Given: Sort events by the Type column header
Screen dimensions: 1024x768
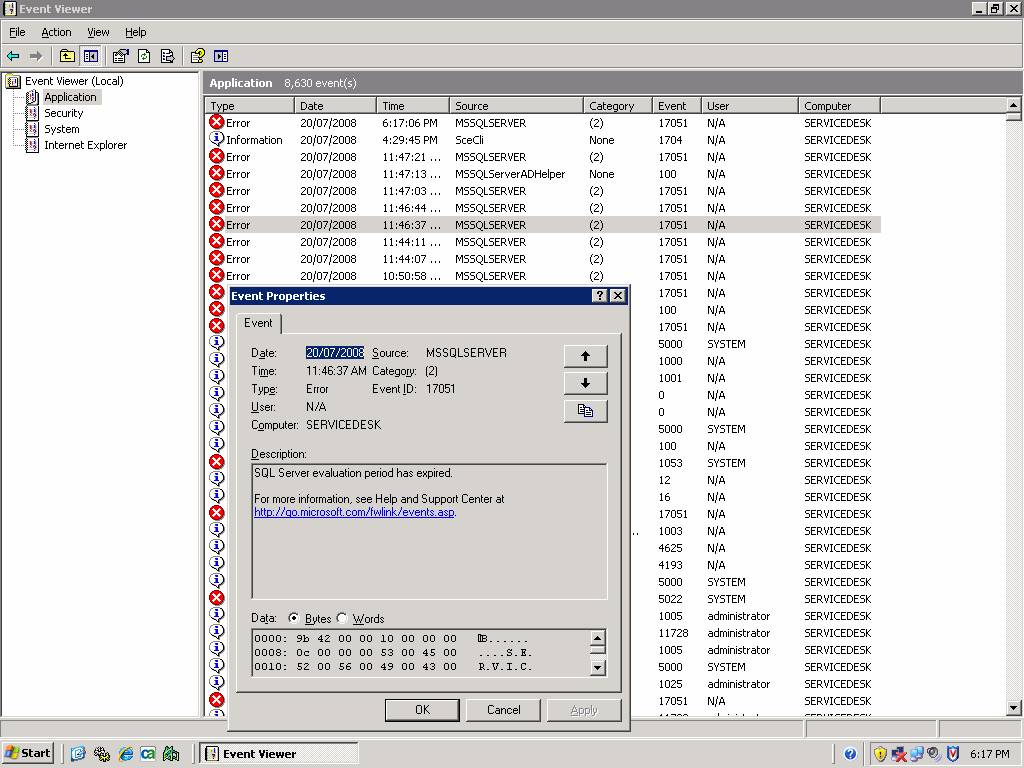Looking at the screenshot, I should pyautogui.click(x=249, y=106).
